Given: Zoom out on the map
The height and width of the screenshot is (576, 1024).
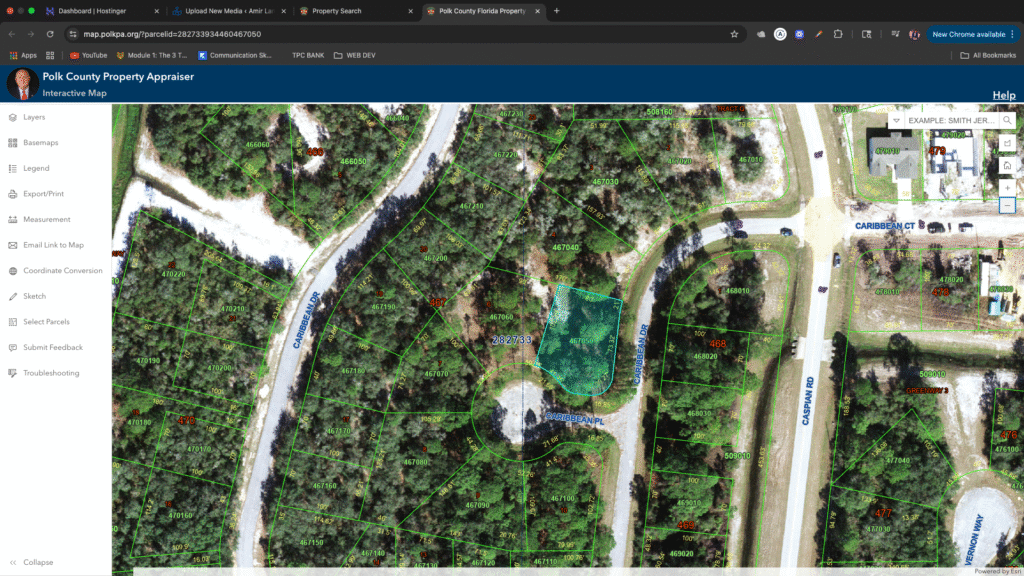Looking at the screenshot, I should click(x=1007, y=206).
